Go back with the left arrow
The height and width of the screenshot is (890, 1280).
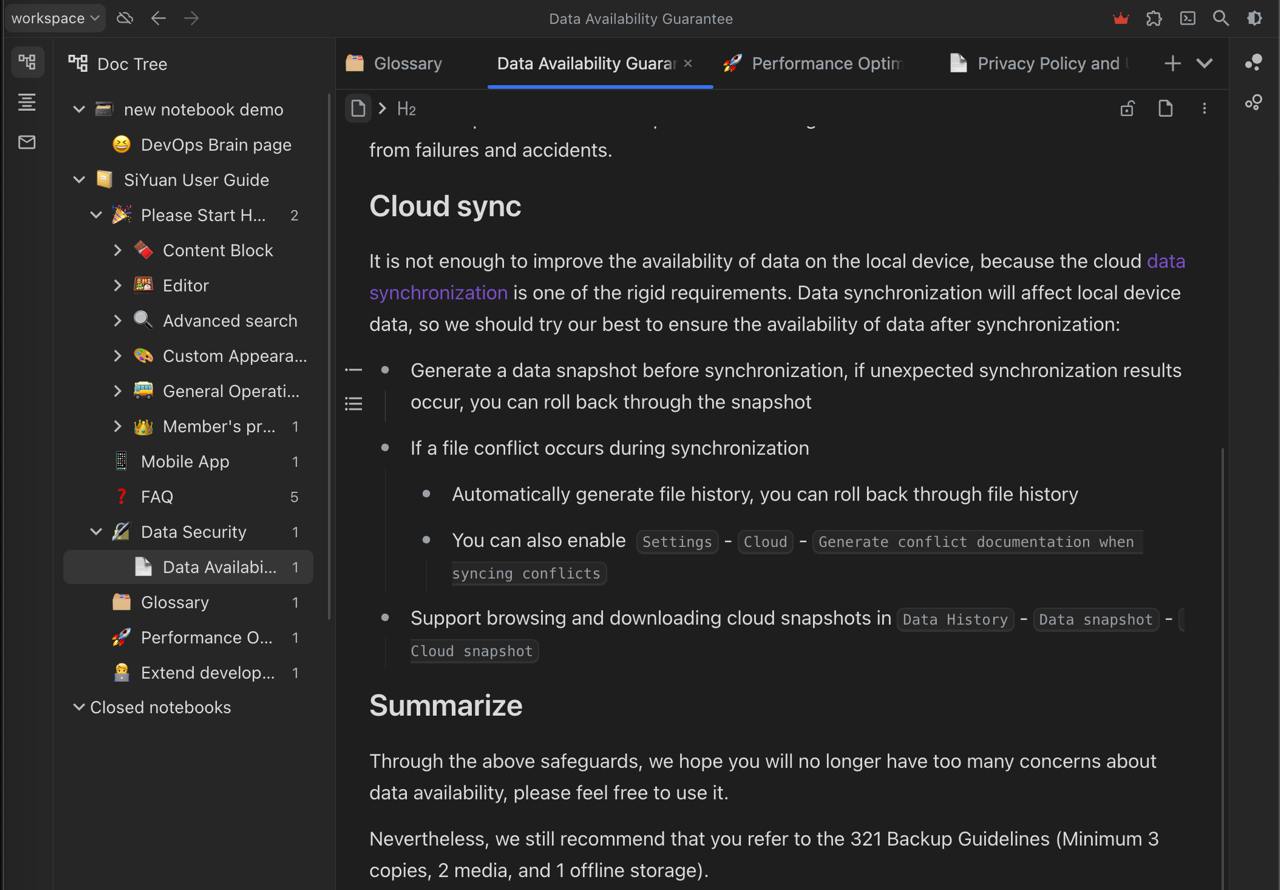coord(158,18)
